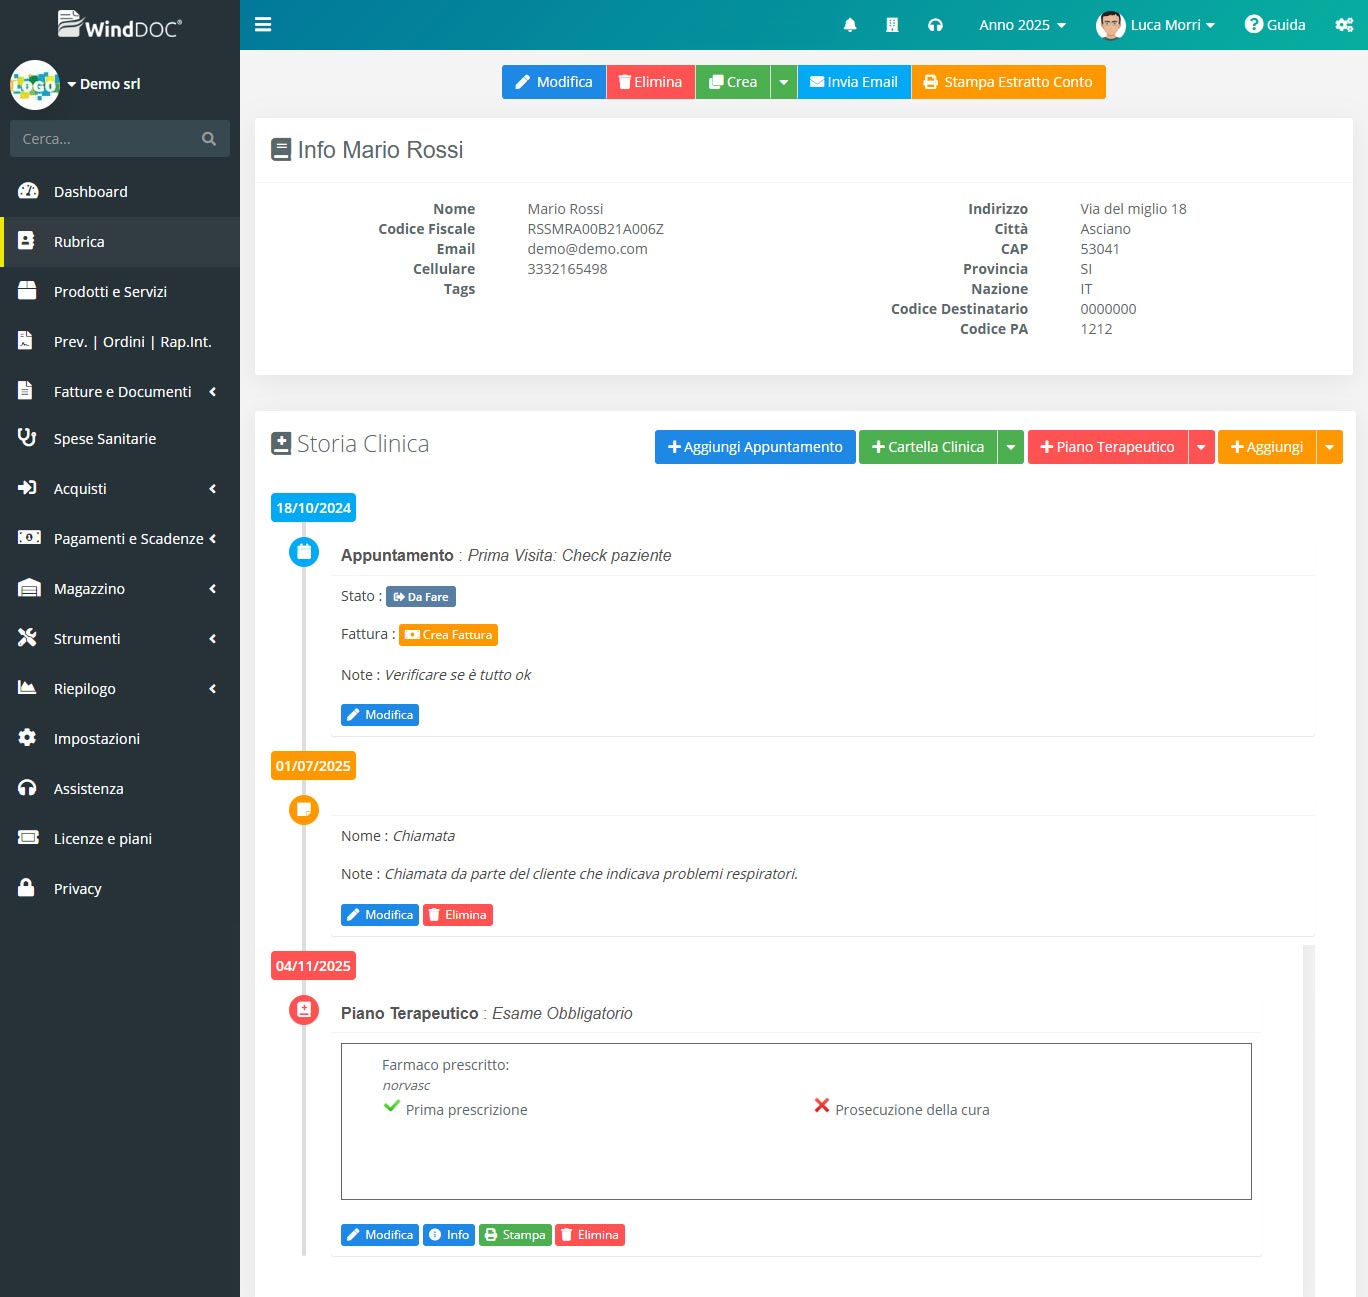Open Spese Sanitarie in the sidebar

tap(105, 439)
